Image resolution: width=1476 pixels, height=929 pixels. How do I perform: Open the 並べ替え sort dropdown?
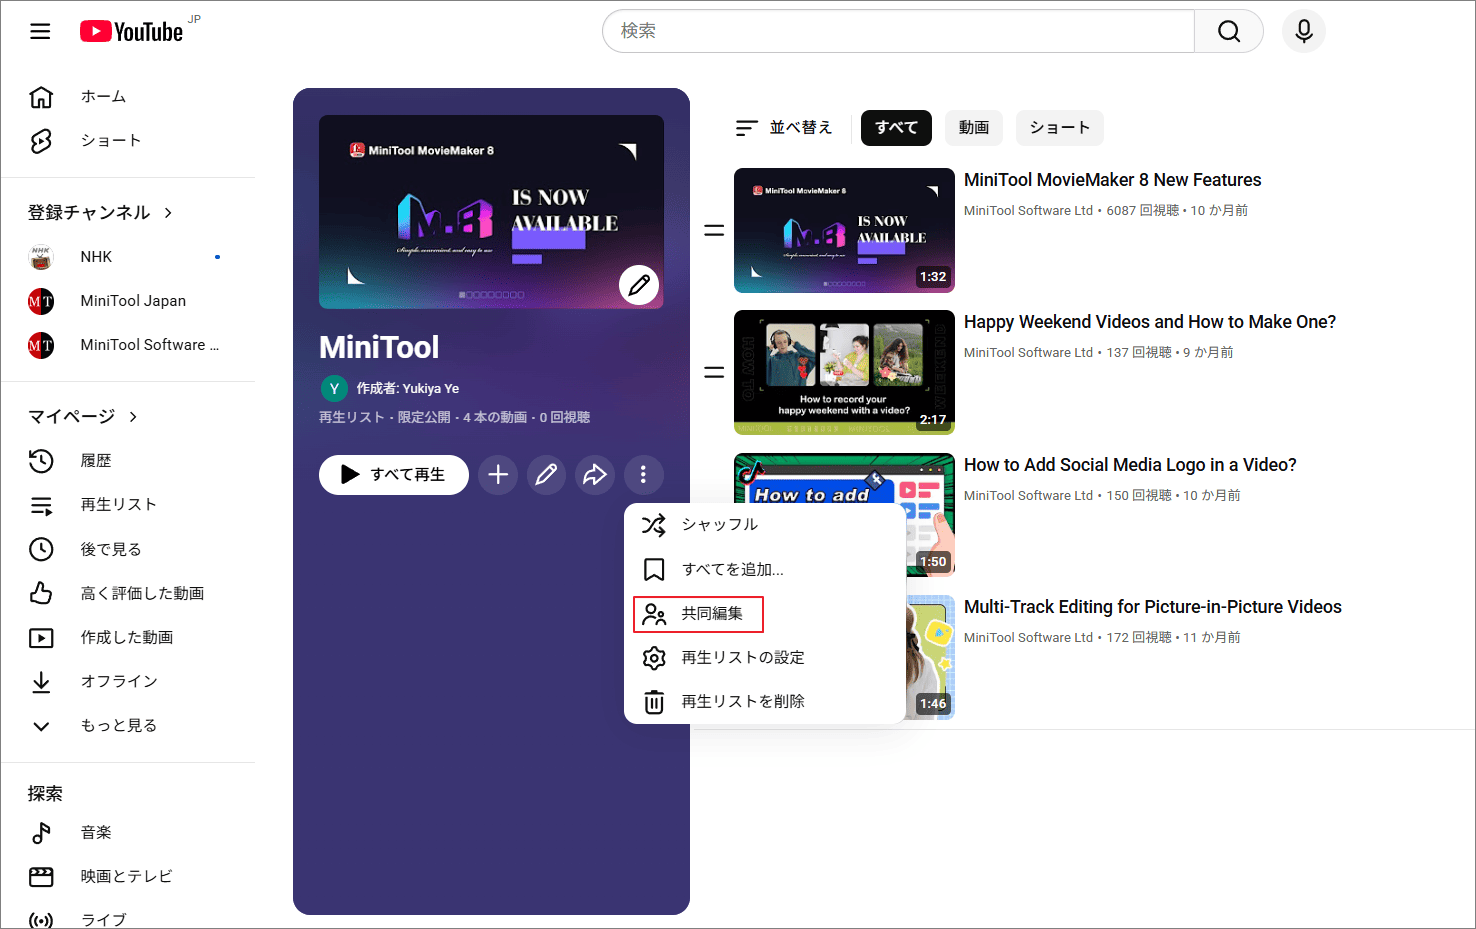tap(784, 128)
